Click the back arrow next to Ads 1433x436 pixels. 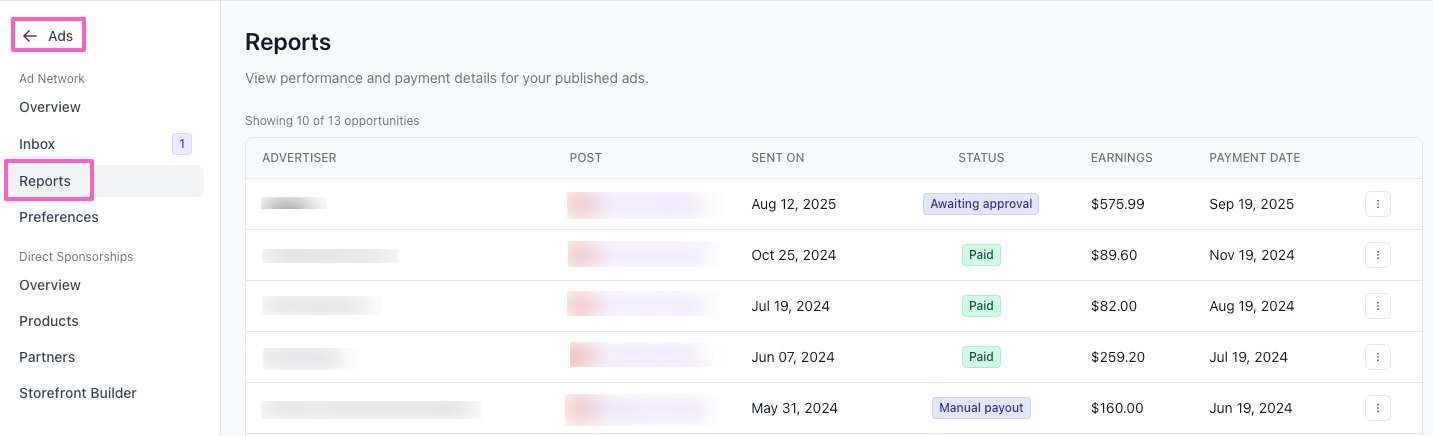click(x=30, y=36)
